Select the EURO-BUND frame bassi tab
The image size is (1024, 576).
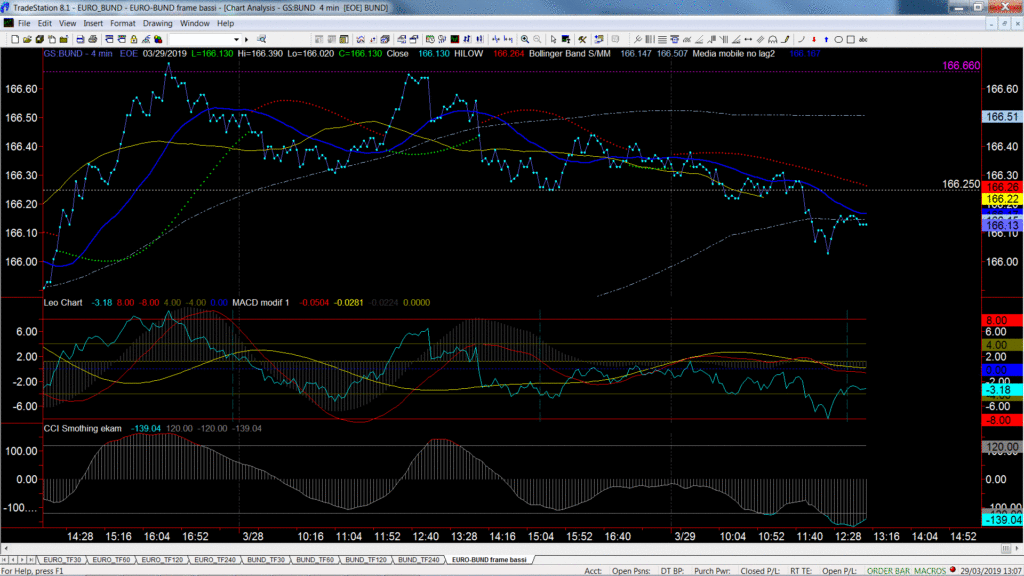(489, 560)
